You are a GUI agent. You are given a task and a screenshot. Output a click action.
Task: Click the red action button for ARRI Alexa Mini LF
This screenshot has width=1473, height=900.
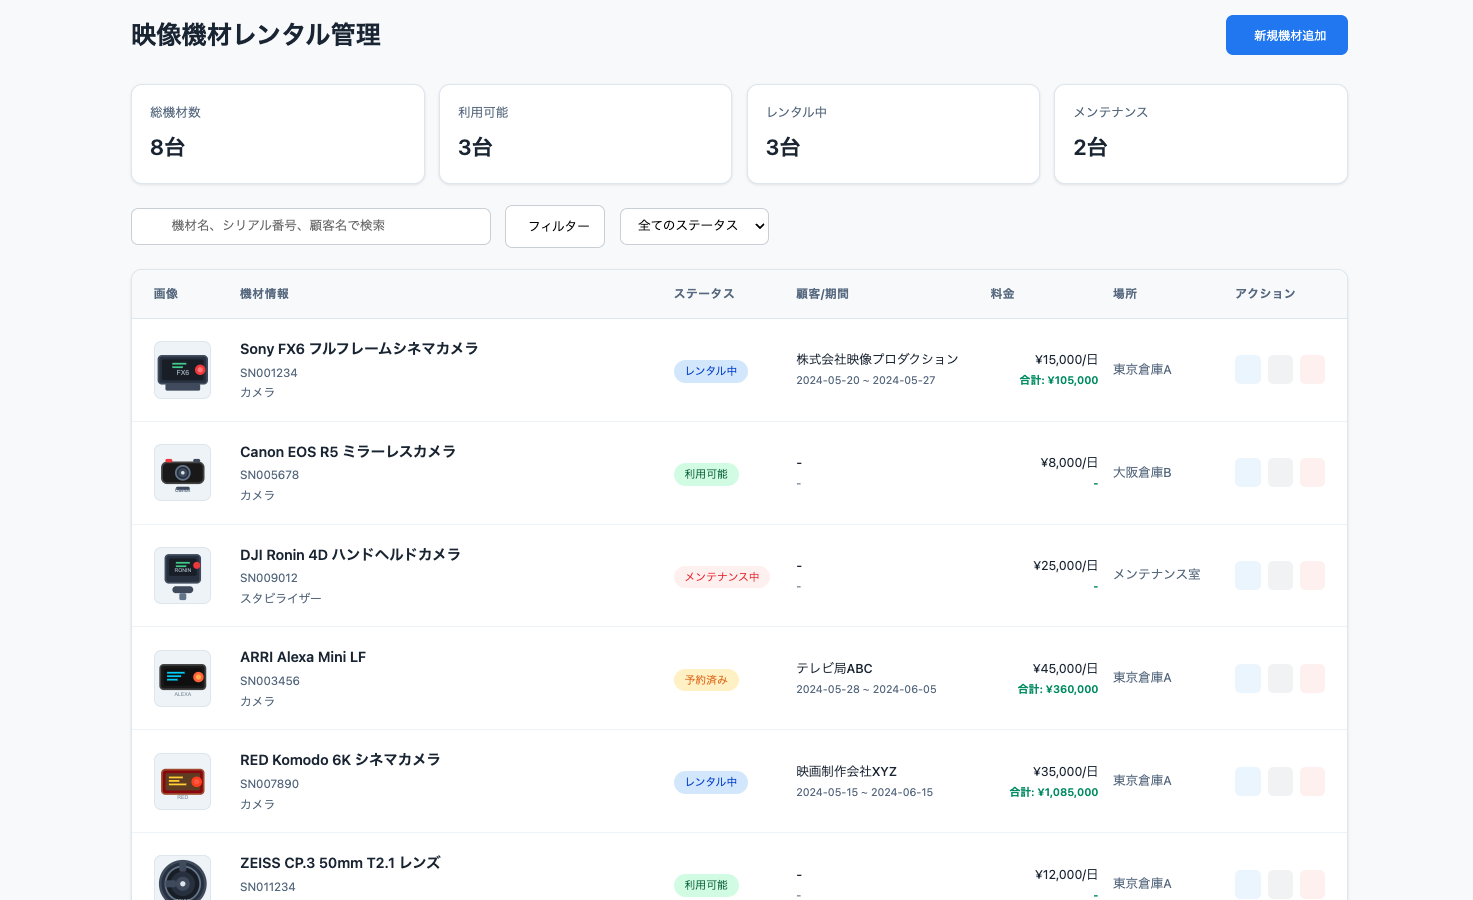coord(1312,678)
